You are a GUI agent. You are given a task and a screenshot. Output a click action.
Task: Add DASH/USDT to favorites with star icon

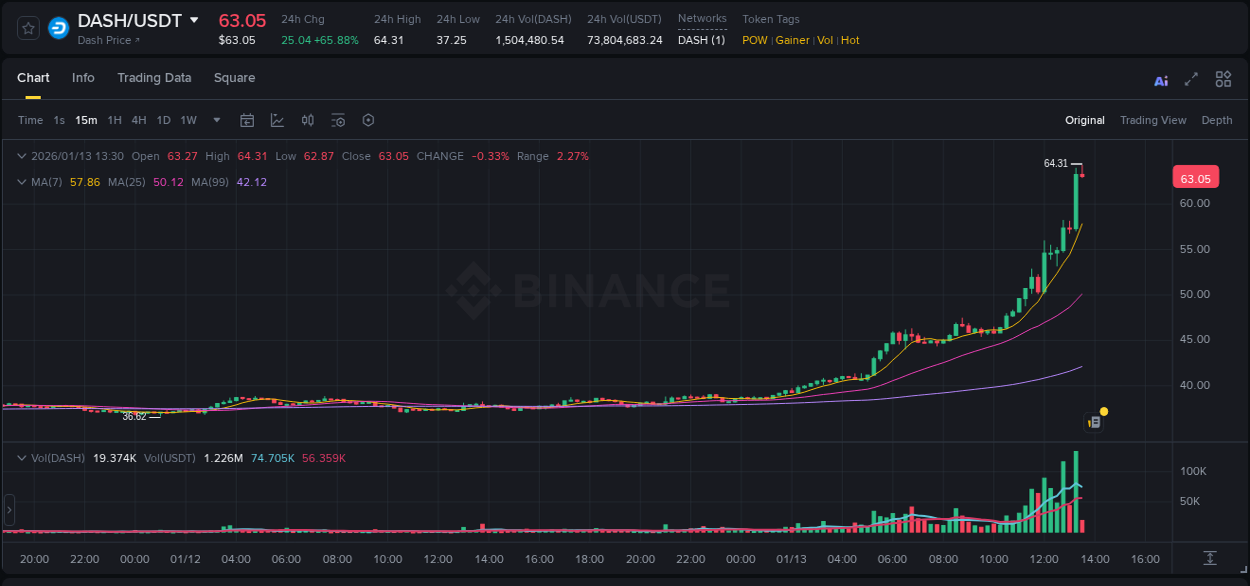pyautogui.click(x=27, y=27)
